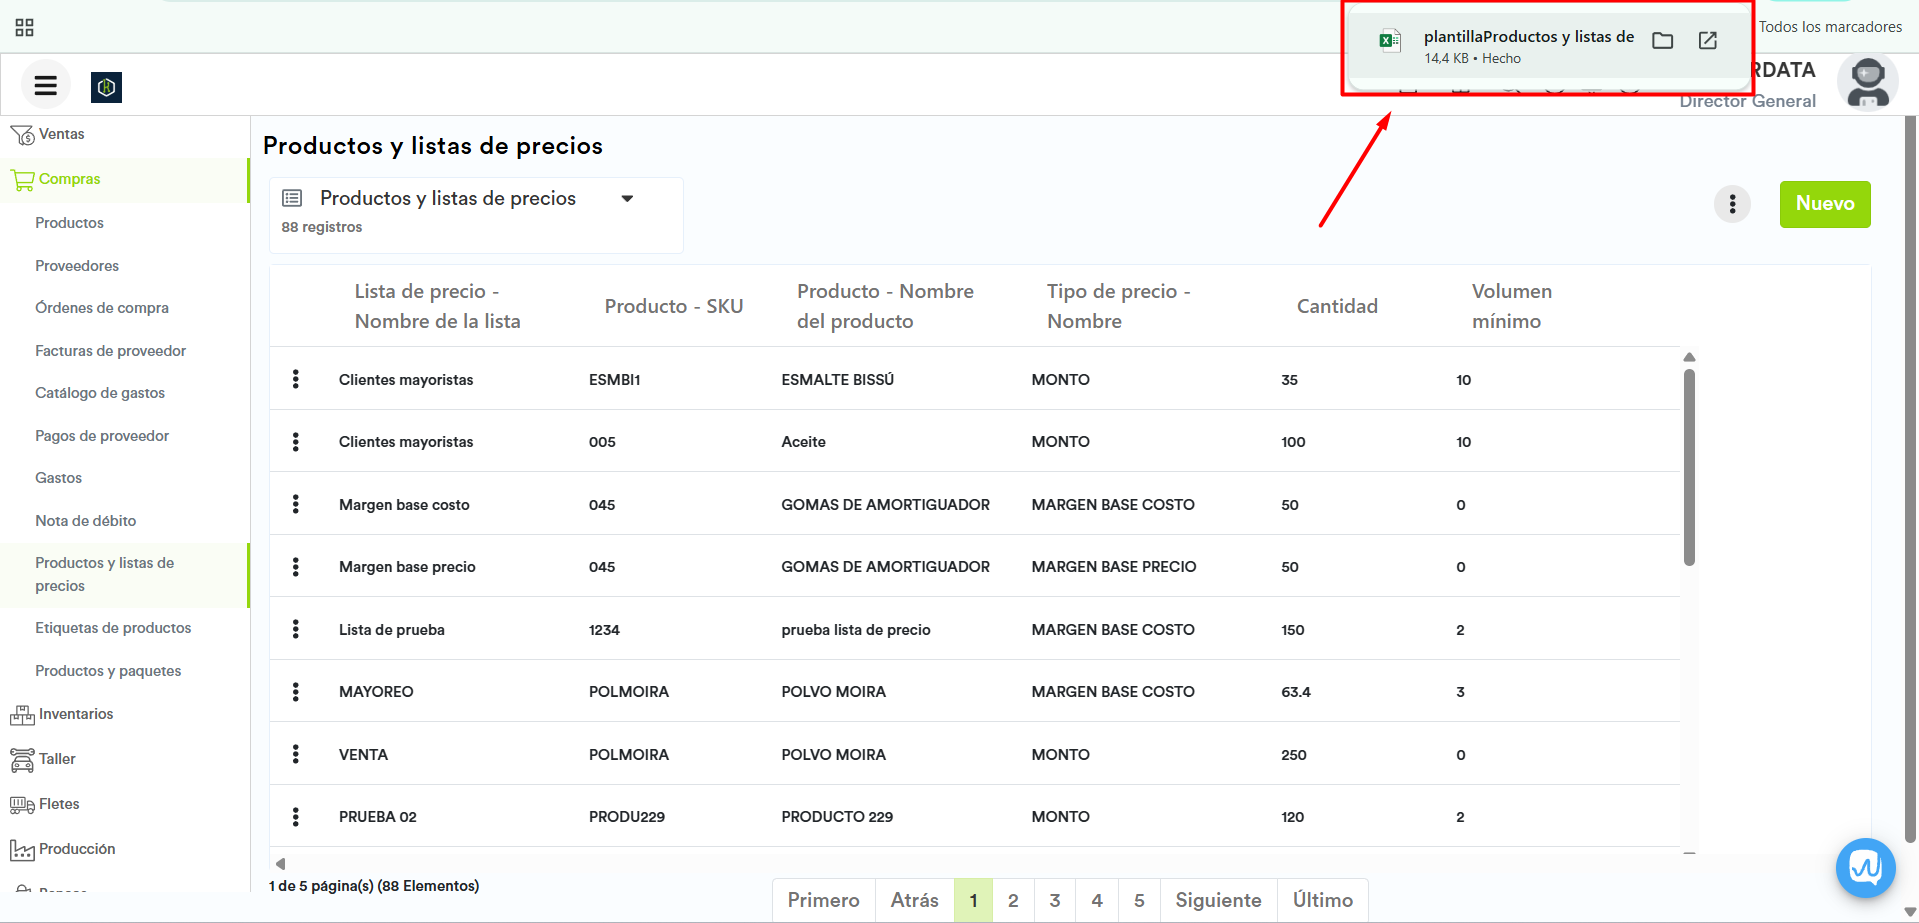The height and width of the screenshot is (923, 1919).
Task: Open the hamburger navigation menu
Action: click(x=45, y=86)
